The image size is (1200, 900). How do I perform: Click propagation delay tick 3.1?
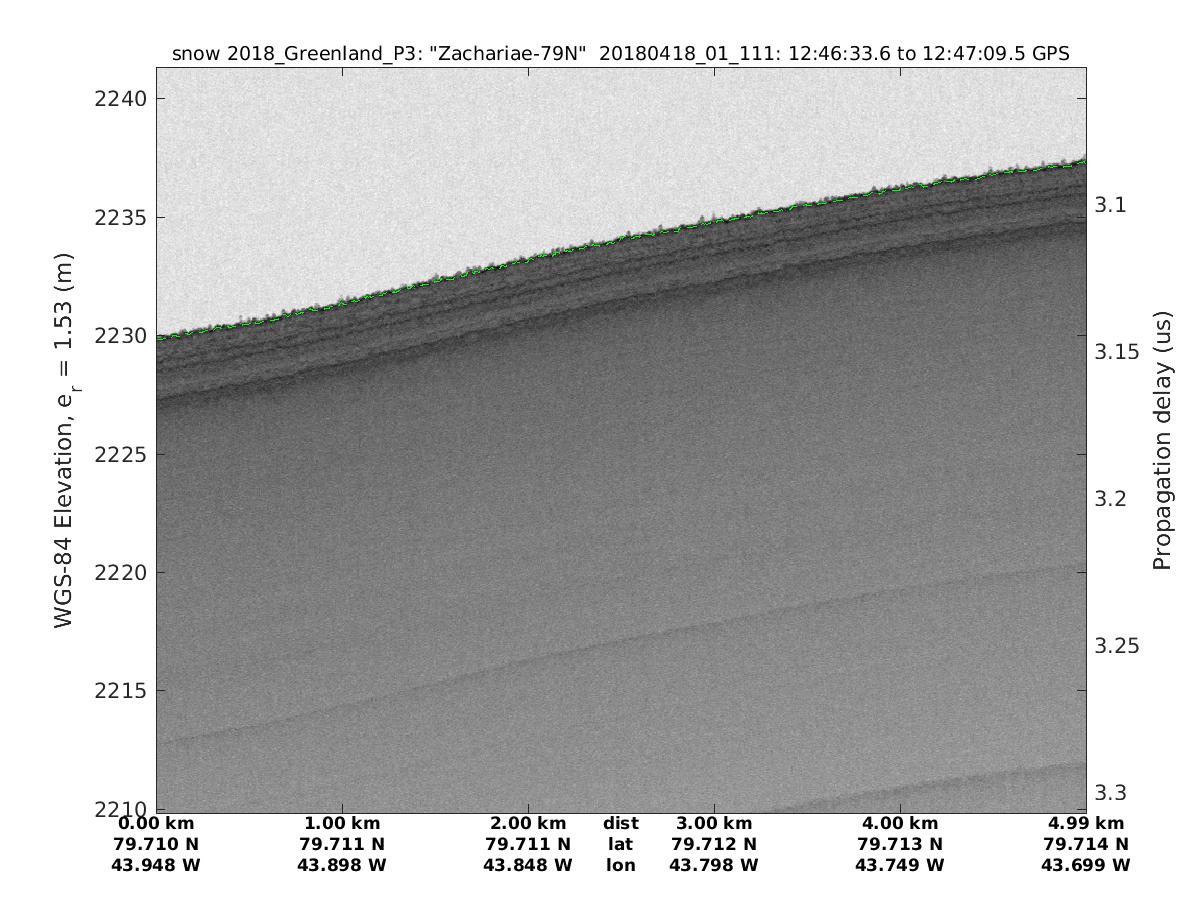1110,205
